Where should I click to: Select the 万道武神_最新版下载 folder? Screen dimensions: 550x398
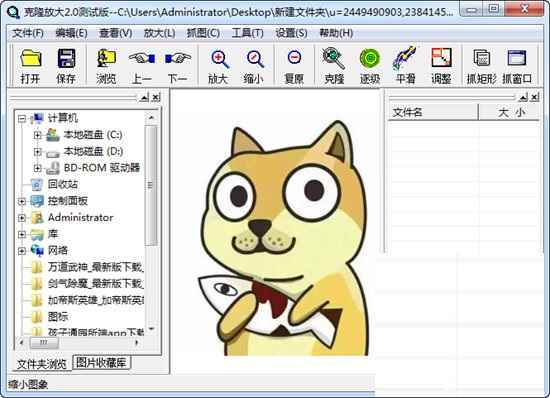click(x=95, y=267)
